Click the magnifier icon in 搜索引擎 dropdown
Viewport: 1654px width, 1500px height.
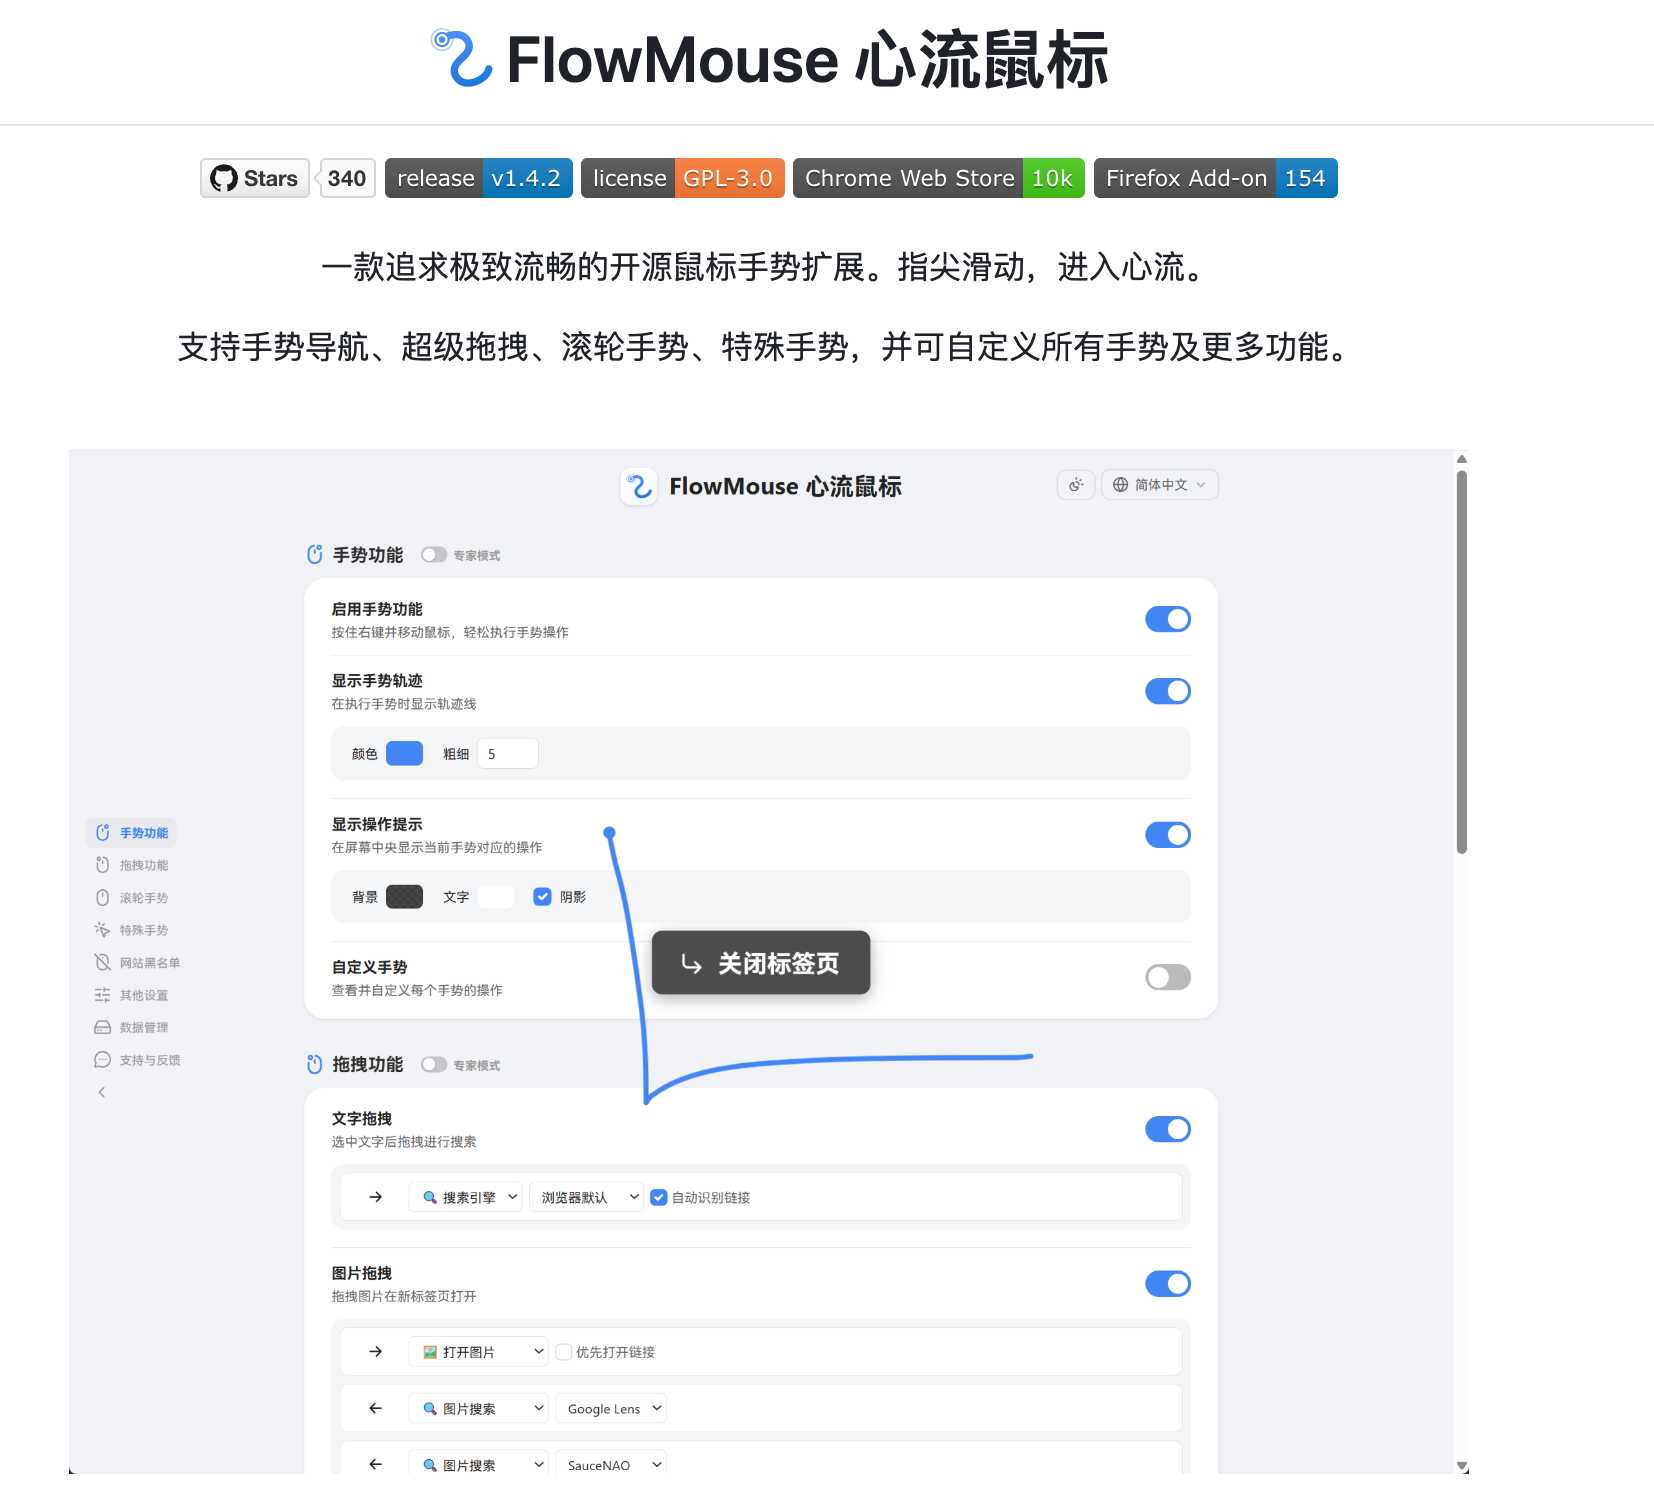[x=430, y=1197]
